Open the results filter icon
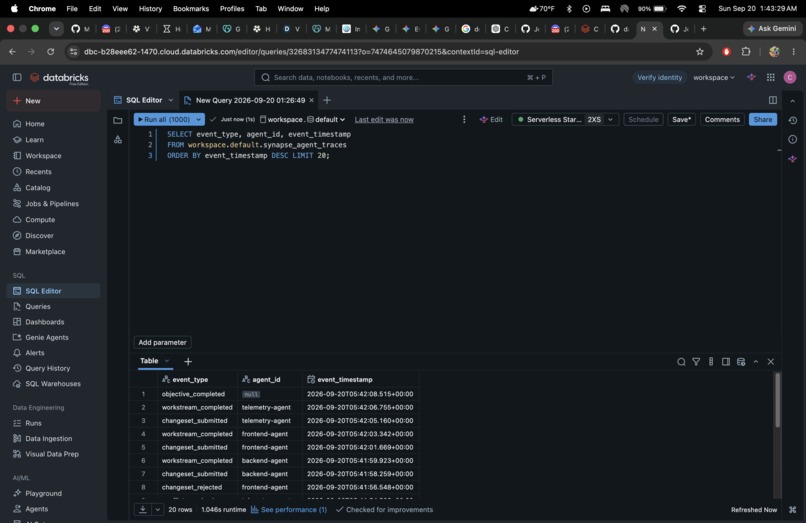The height and width of the screenshot is (523, 806). pos(696,362)
